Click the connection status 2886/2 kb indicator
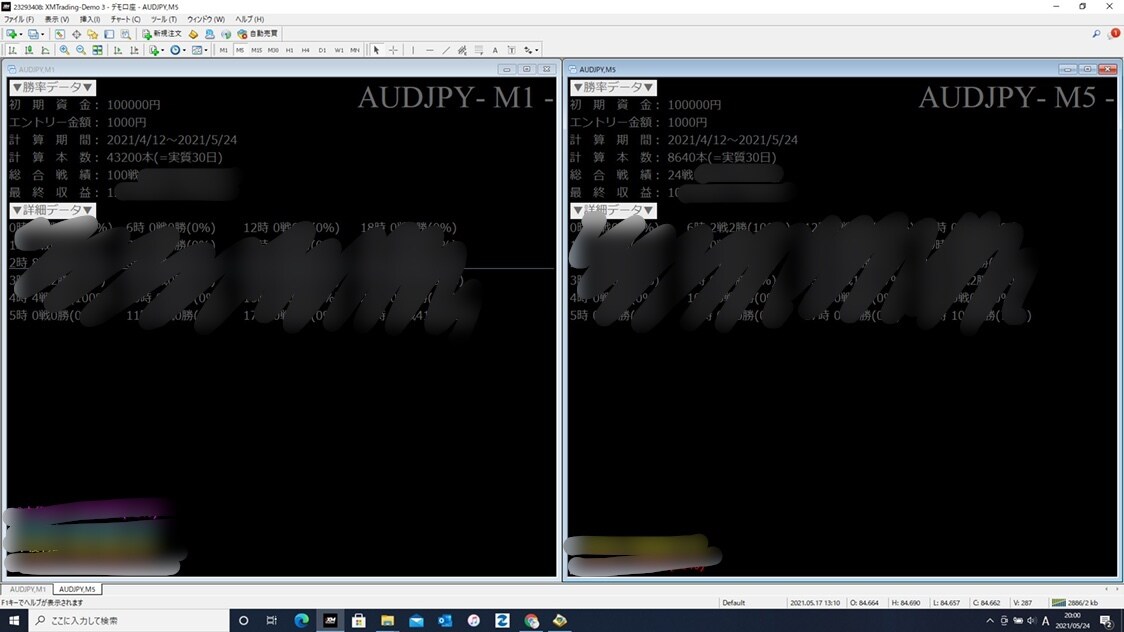 [1074, 603]
